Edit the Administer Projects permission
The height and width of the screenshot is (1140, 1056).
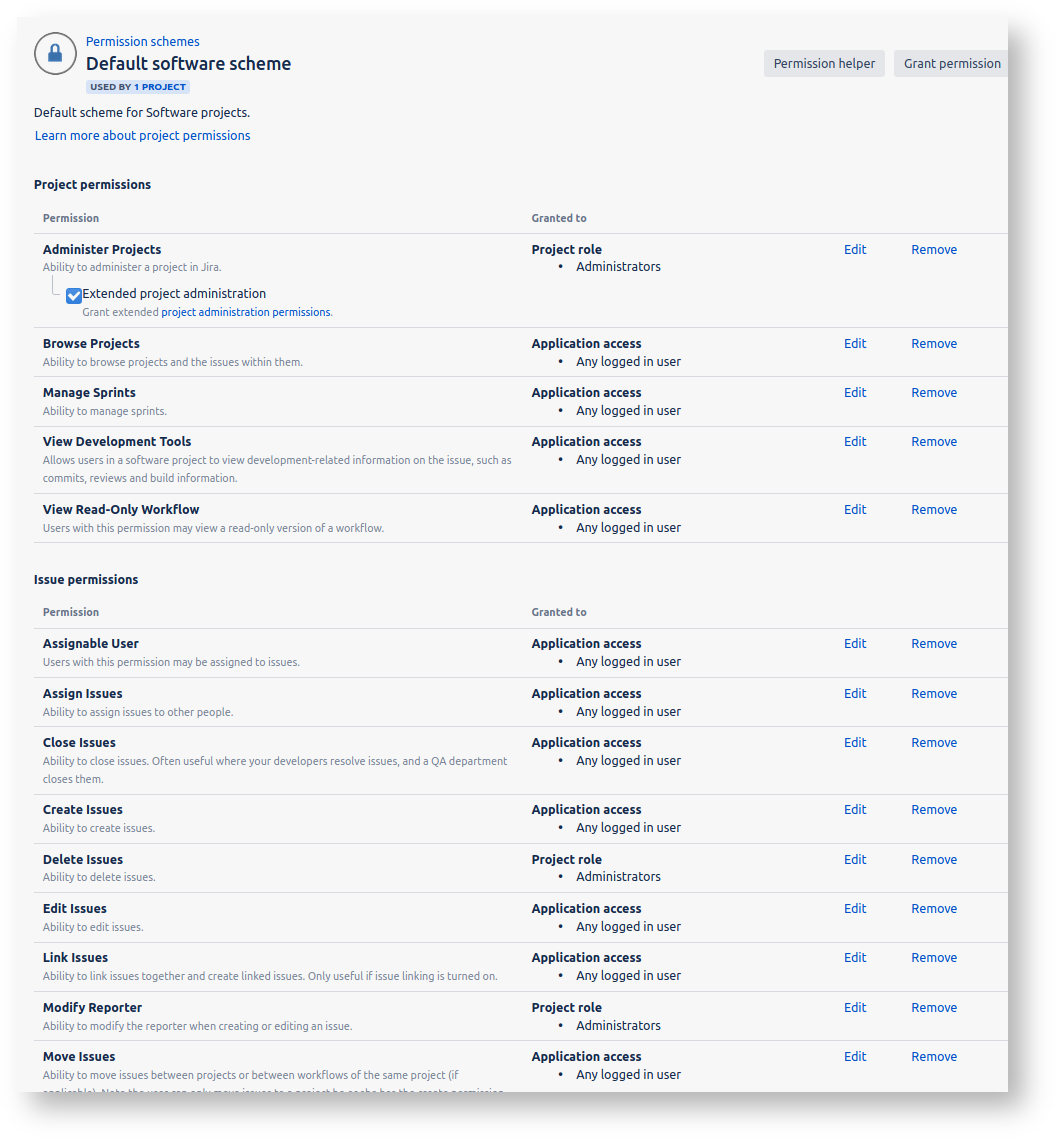tap(854, 250)
